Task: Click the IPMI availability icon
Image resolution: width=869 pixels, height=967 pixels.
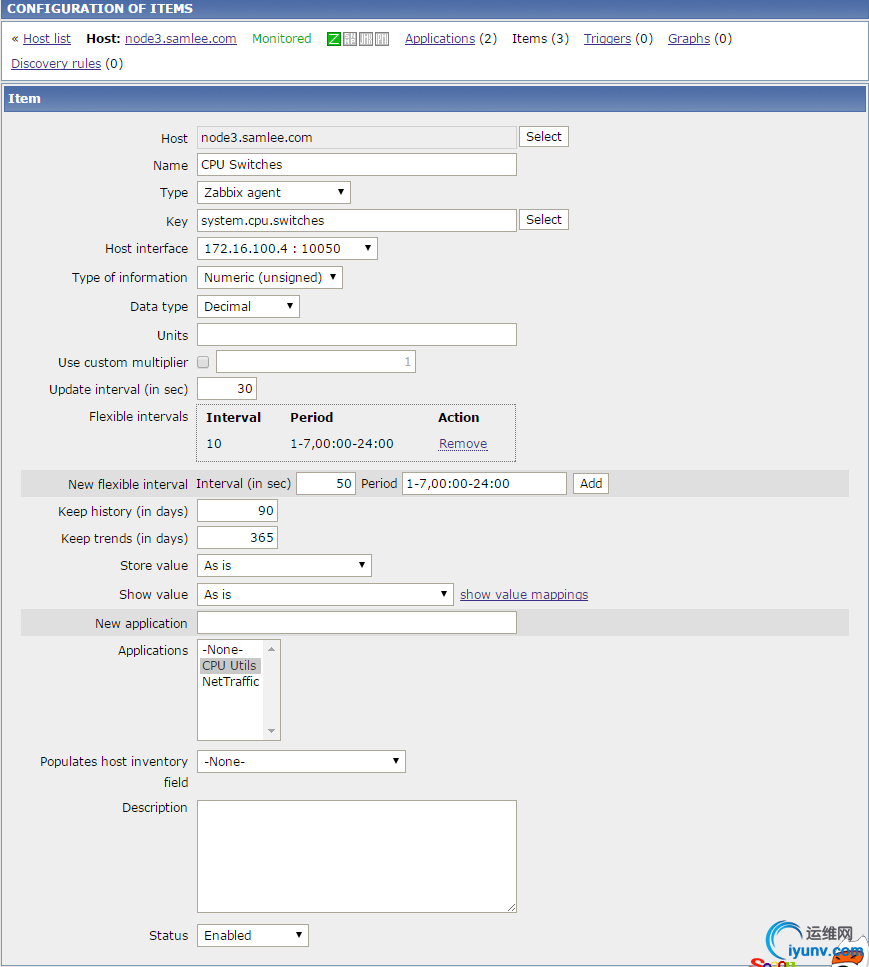Action: click(382, 39)
